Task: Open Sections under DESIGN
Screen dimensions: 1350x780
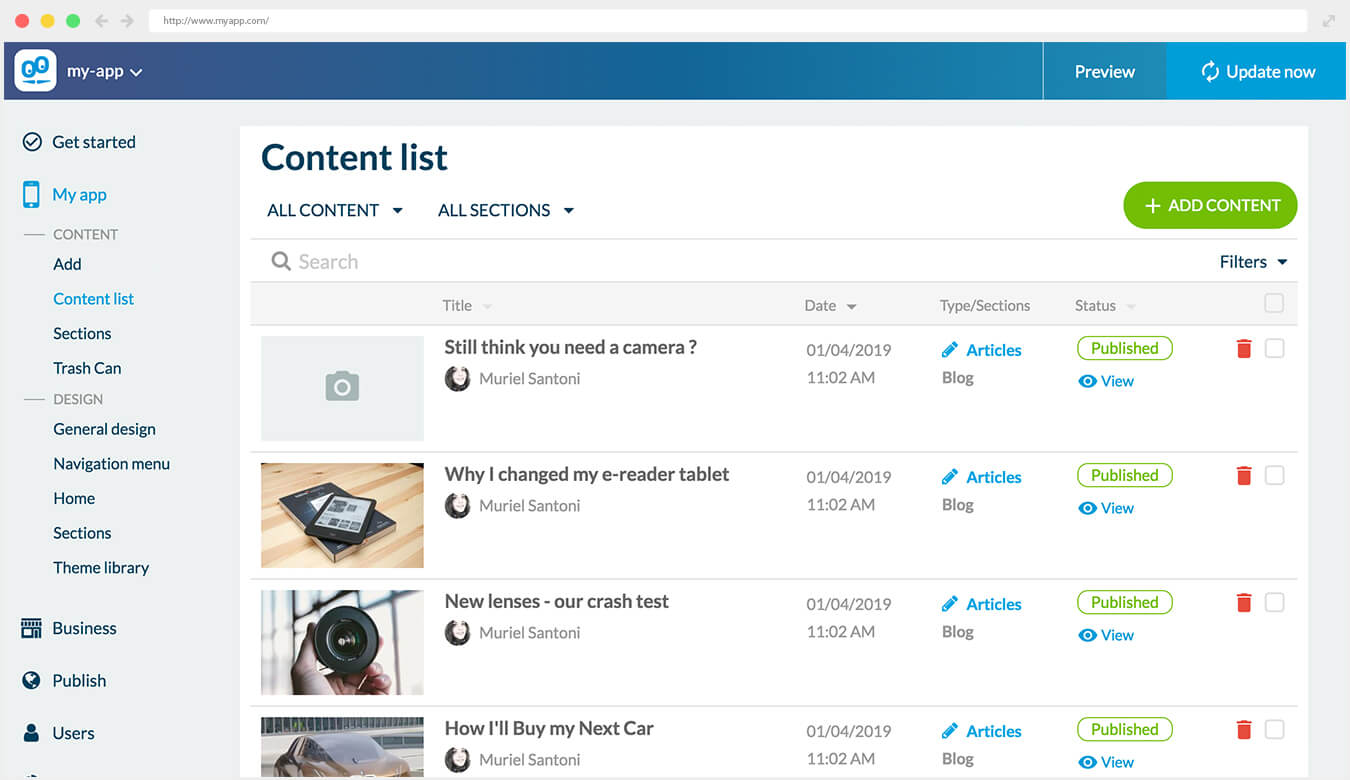Action: tap(82, 533)
